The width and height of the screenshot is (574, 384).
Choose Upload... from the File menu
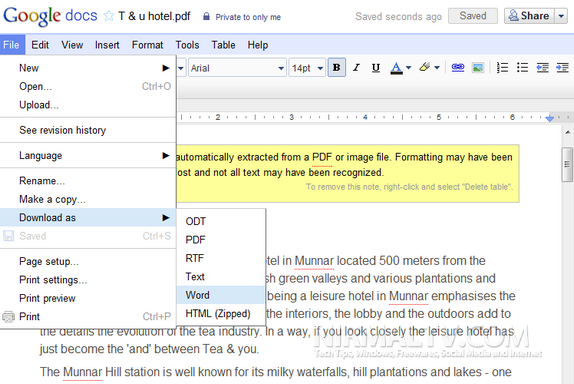coord(88,105)
